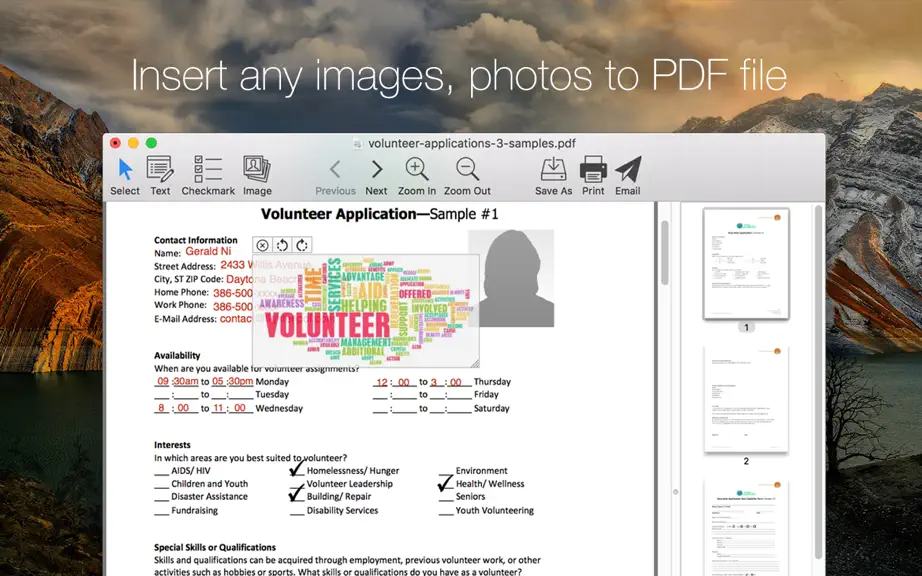Viewport: 922px width, 576px height.
Task: Choose the Select arrow tool
Action: [x=125, y=176]
